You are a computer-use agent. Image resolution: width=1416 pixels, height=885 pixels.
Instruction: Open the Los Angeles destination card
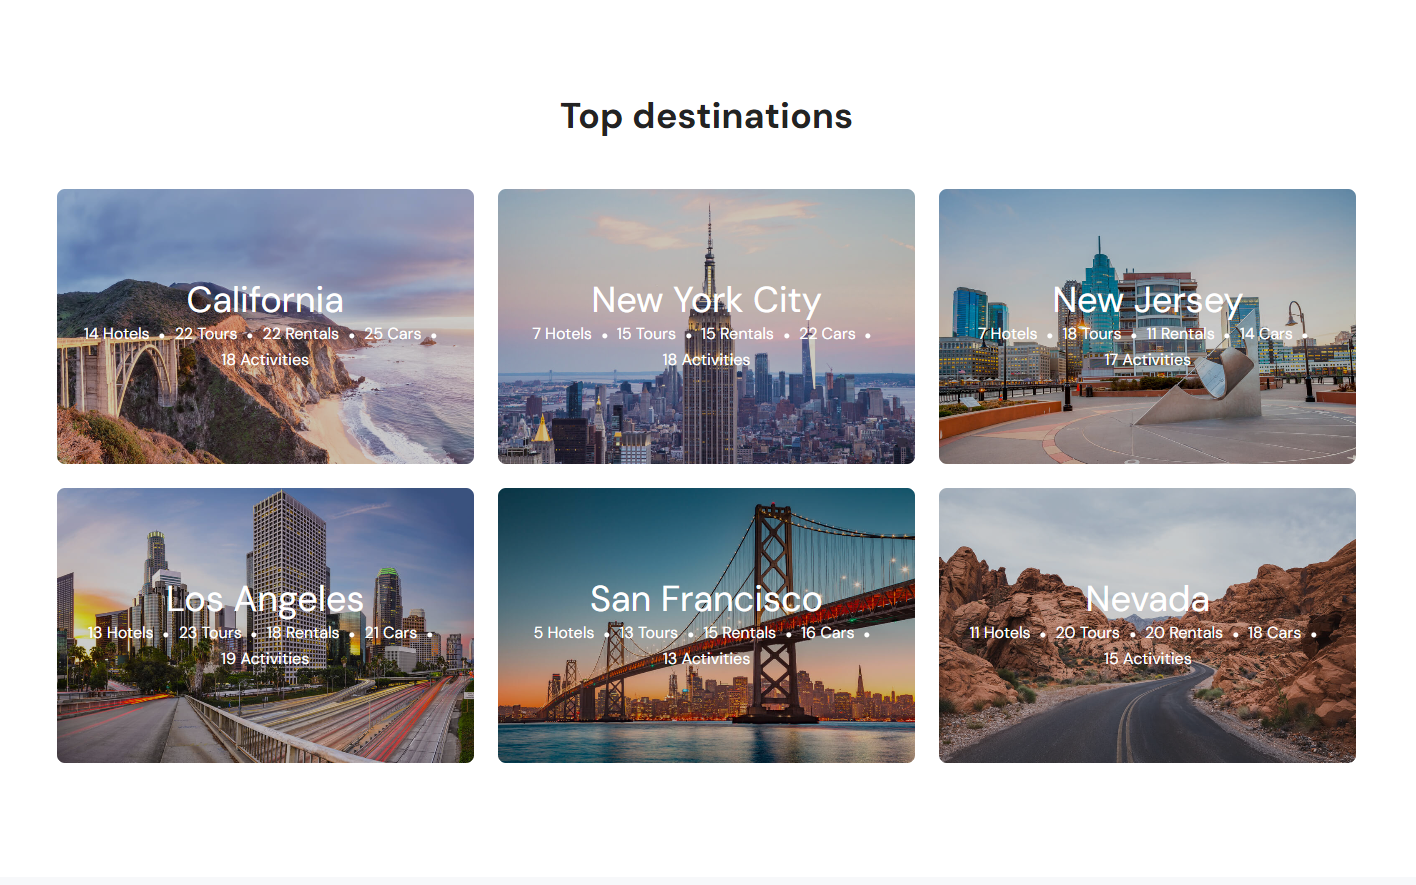(265, 625)
